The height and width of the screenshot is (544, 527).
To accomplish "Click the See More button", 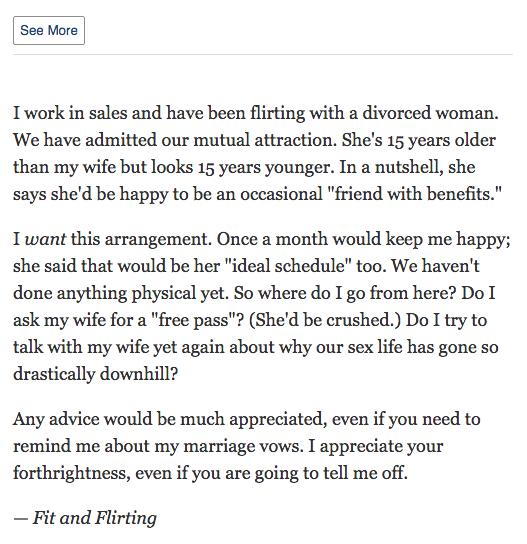I will click(49, 30).
